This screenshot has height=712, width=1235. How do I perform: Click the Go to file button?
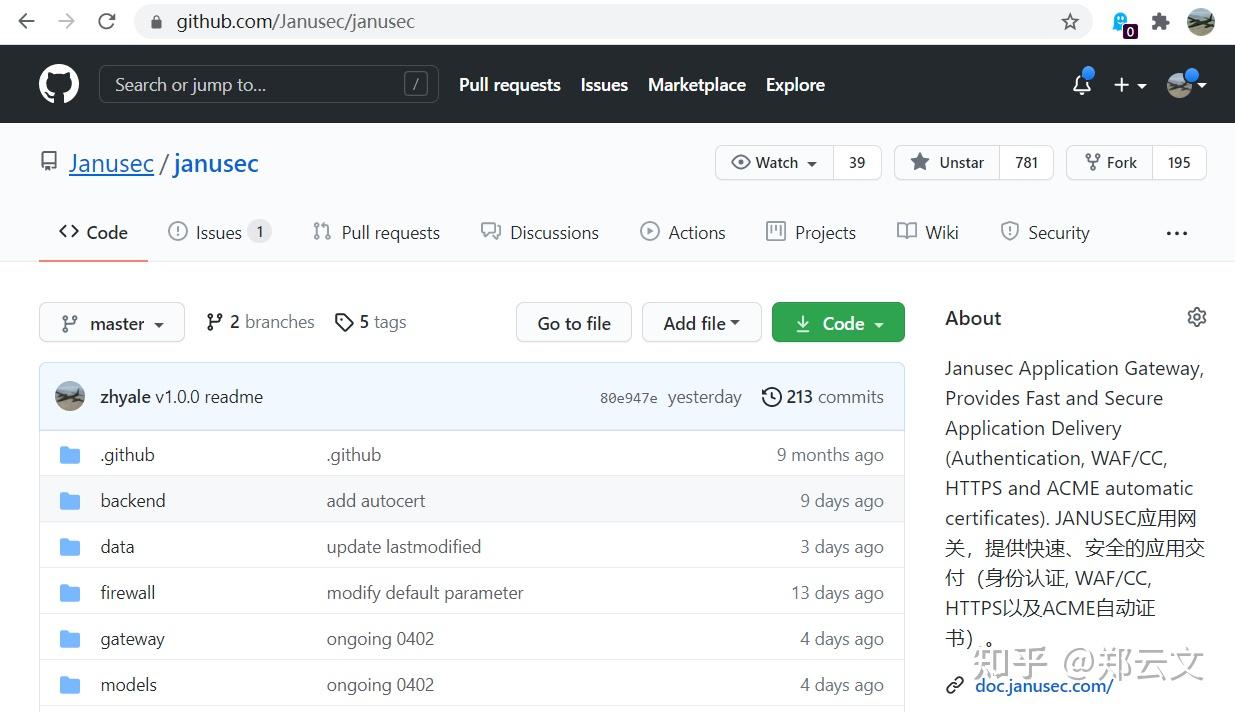click(574, 323)
